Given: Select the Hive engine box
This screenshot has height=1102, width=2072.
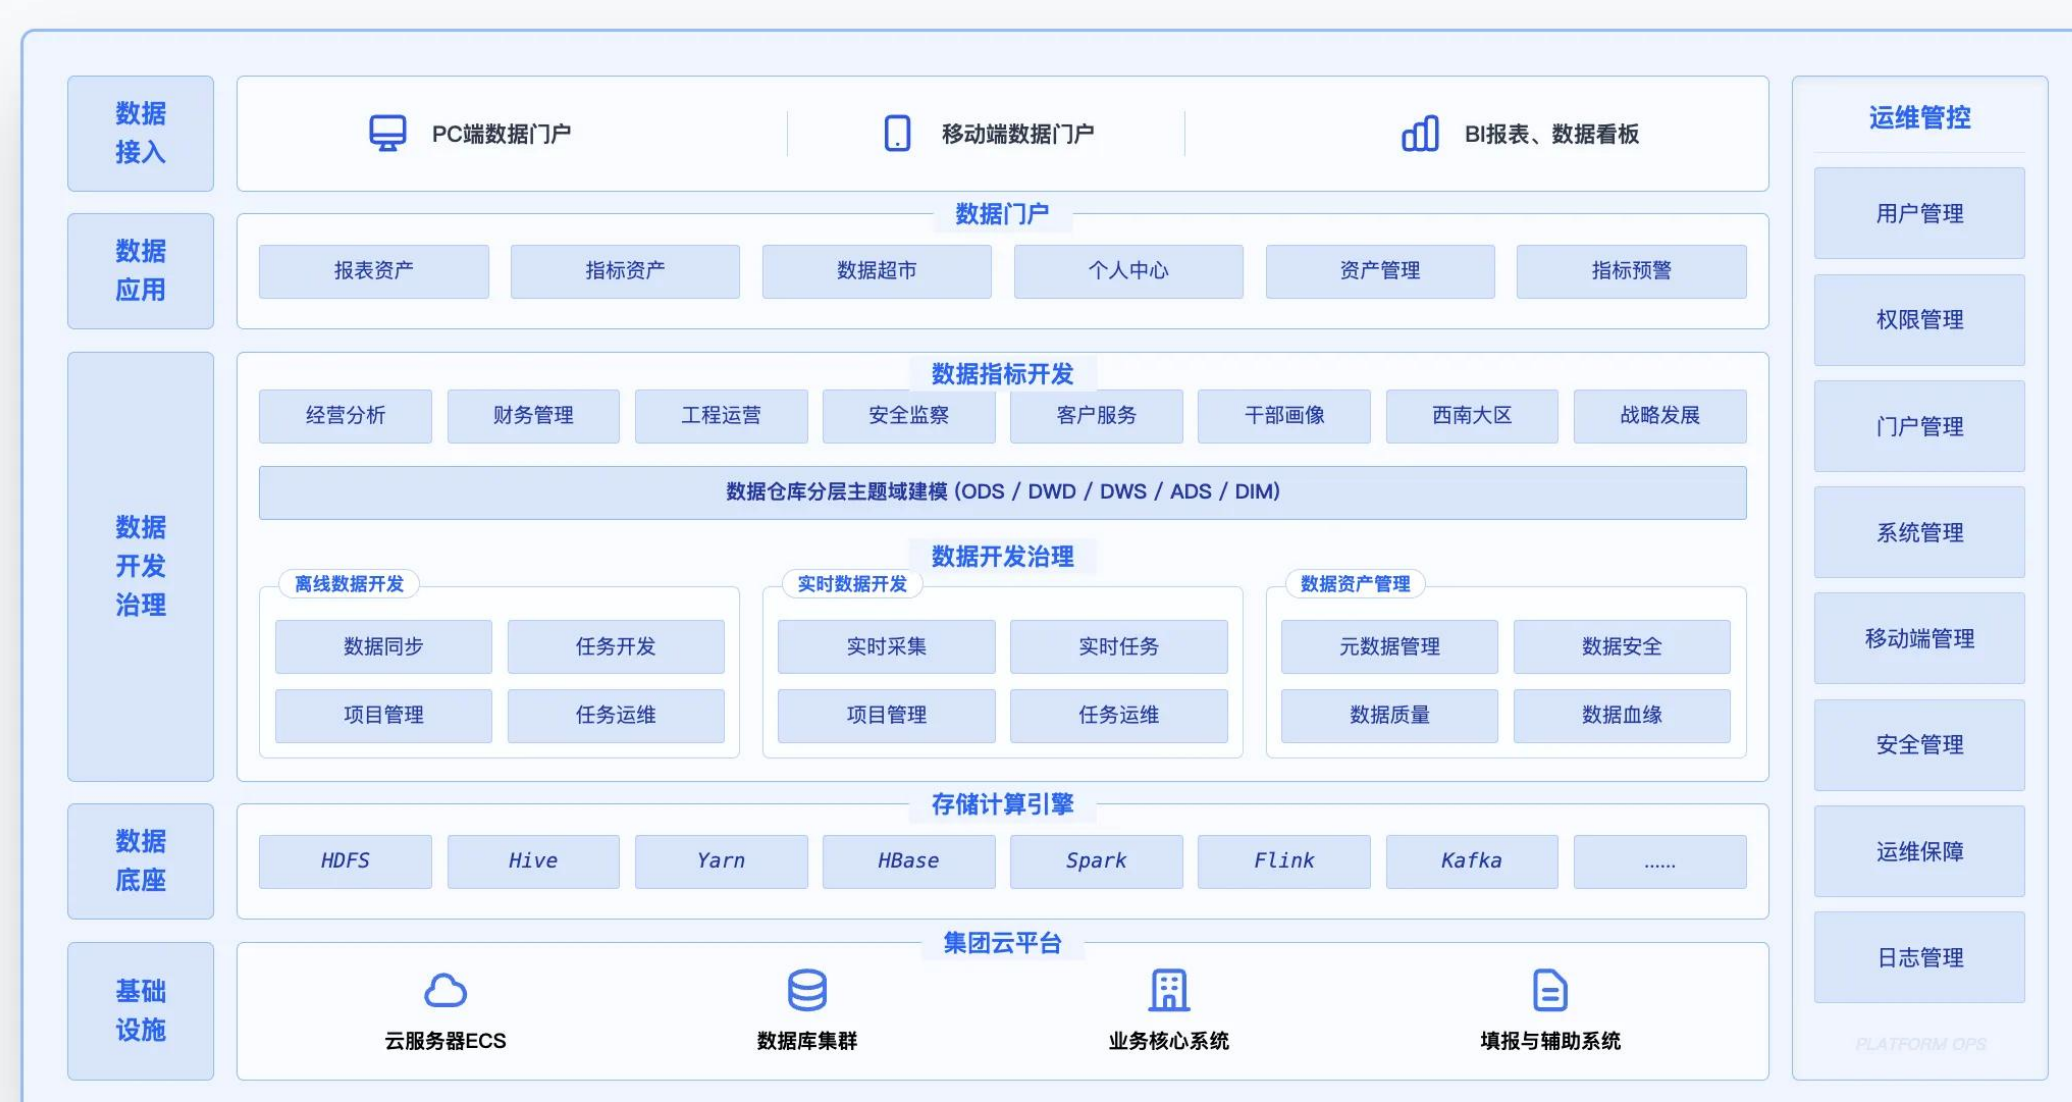Looking at the screenshot, I should pyautogui.click(x=533, y=861).
